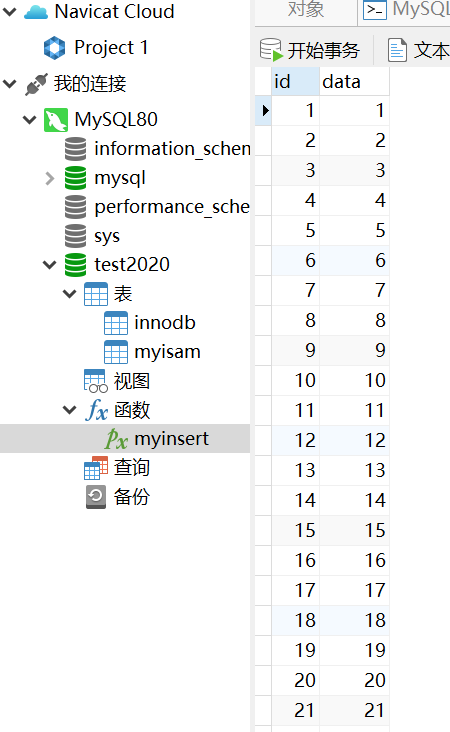Click the data column header
Screen dimensions: 450x732
tap(354, 81)
